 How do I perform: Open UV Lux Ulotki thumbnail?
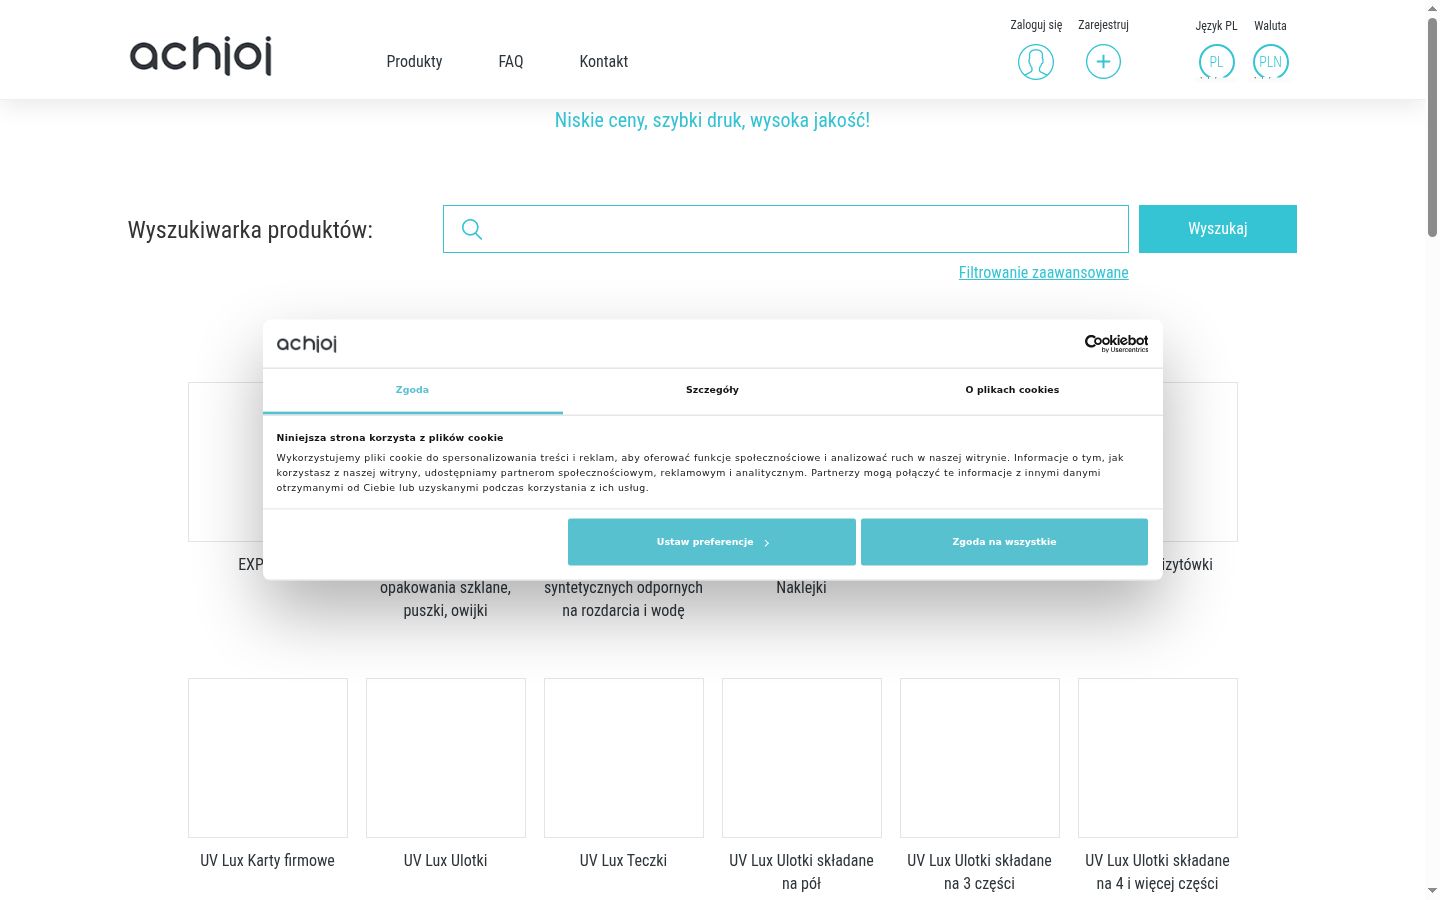(x=446, y=758)
